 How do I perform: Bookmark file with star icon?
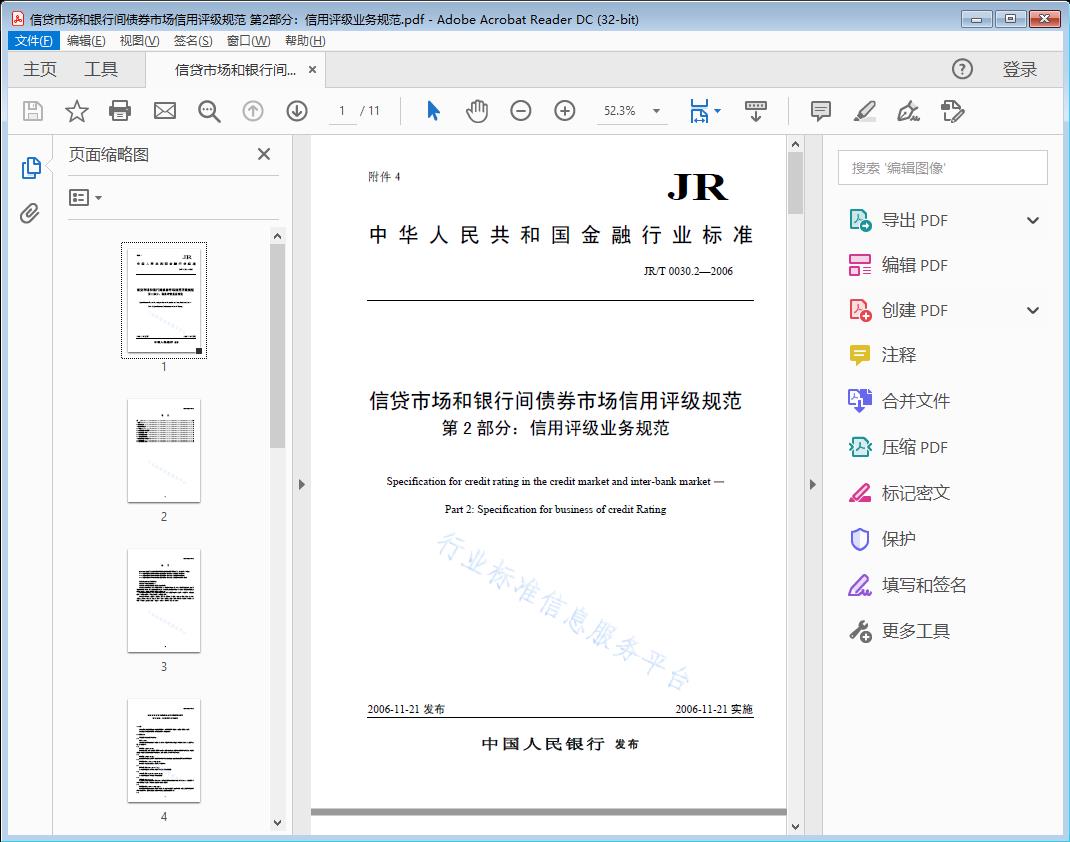77,111
